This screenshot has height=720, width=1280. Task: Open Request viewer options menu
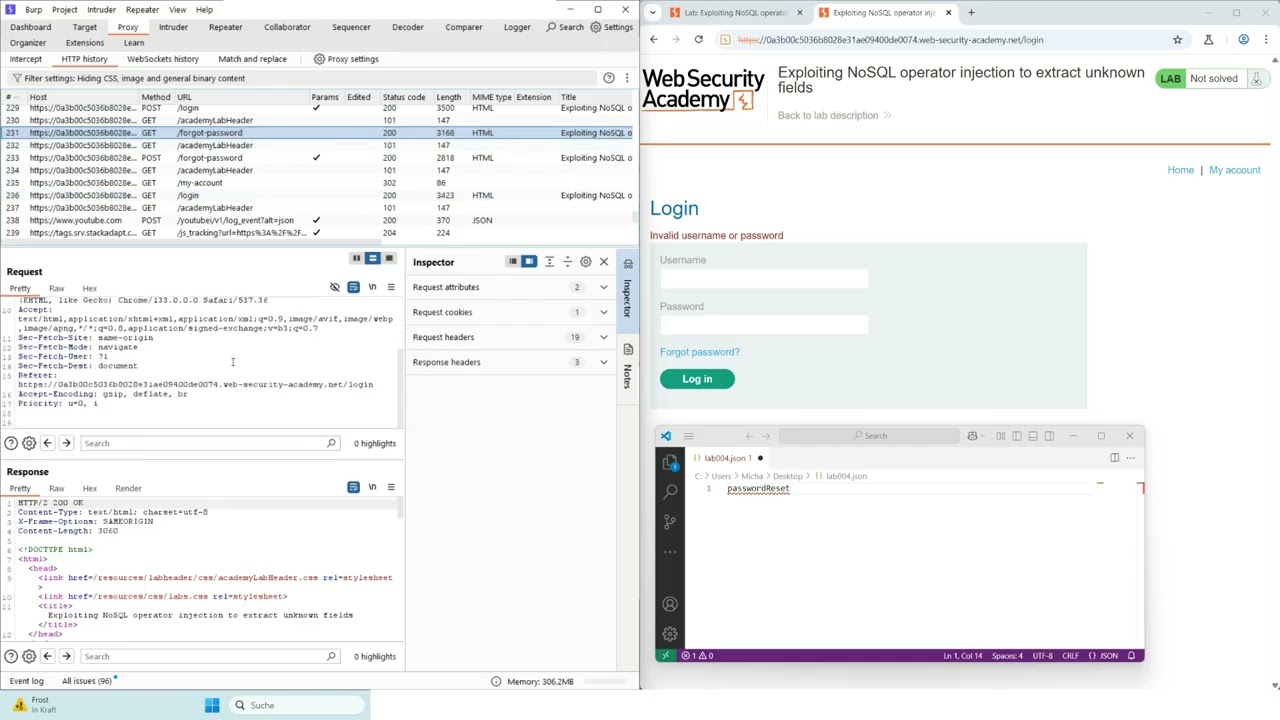(391, 288)
